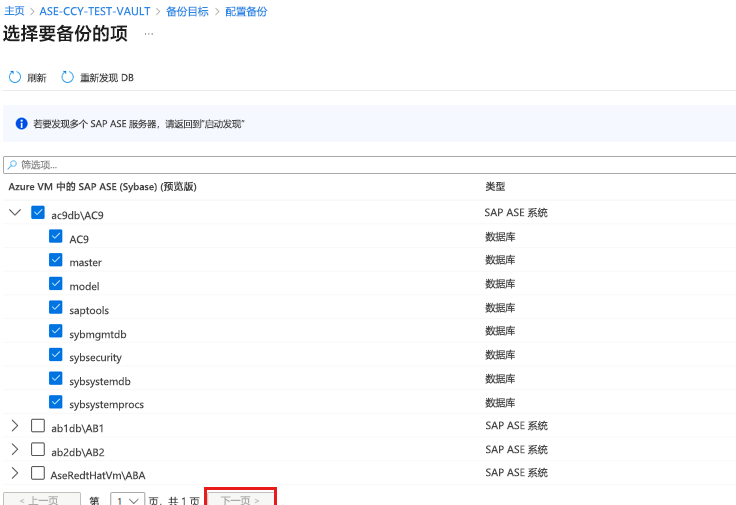
Task: Uncheck the sybmgmtdb database checkbox
Action: tap(56, 331)
